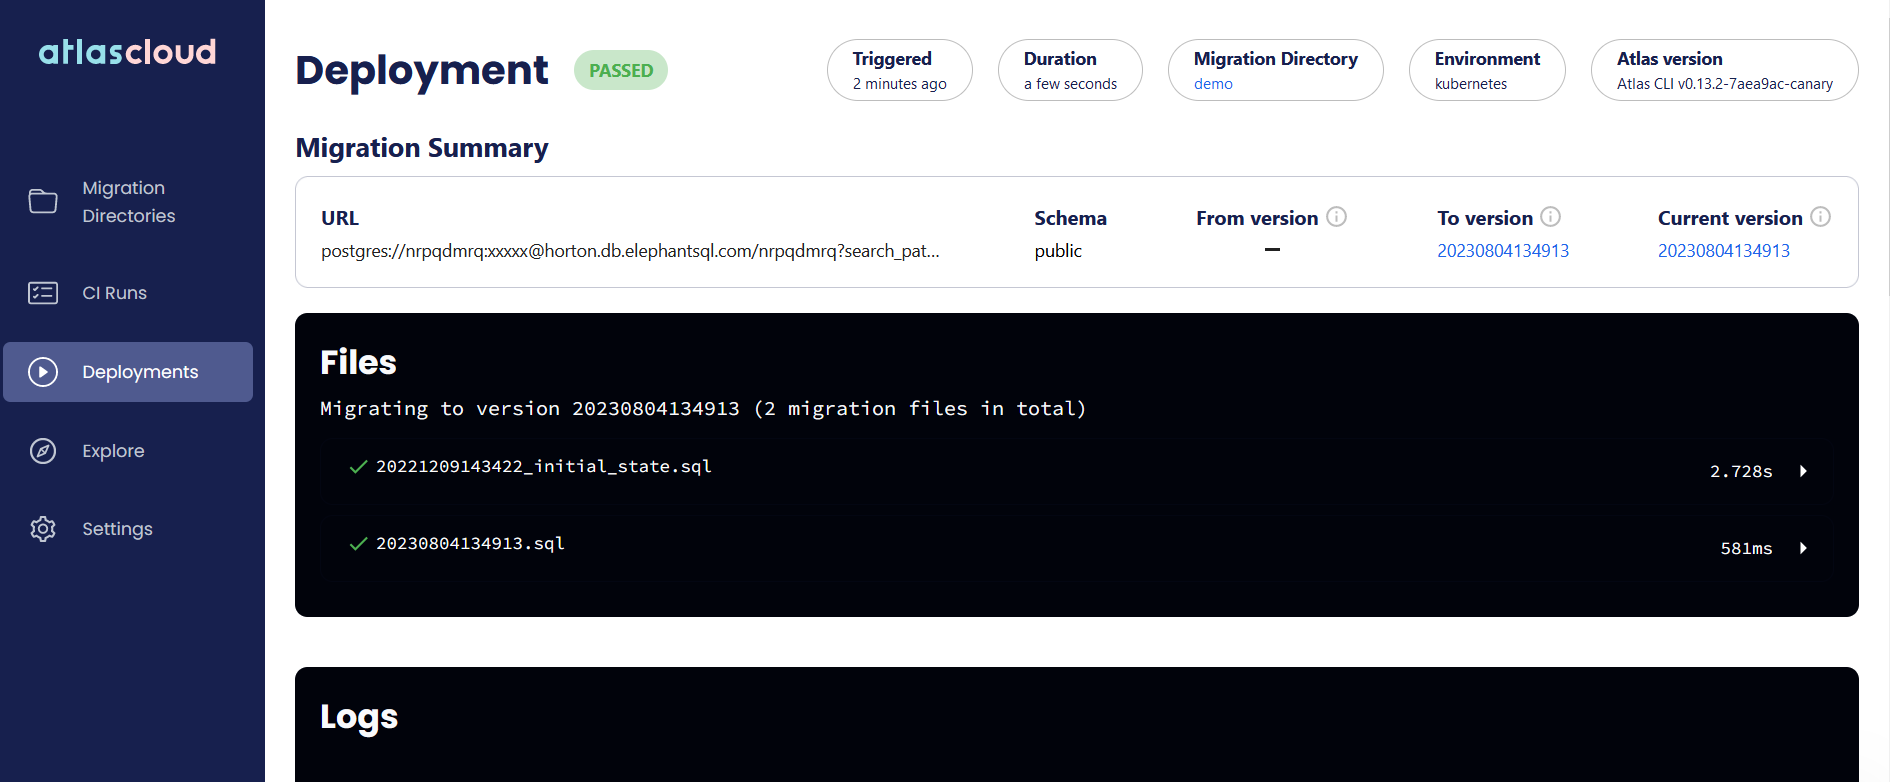Click the Current version 20230804134913 link
Viewport: 1890px width, 782px height.
[1724, 251]
